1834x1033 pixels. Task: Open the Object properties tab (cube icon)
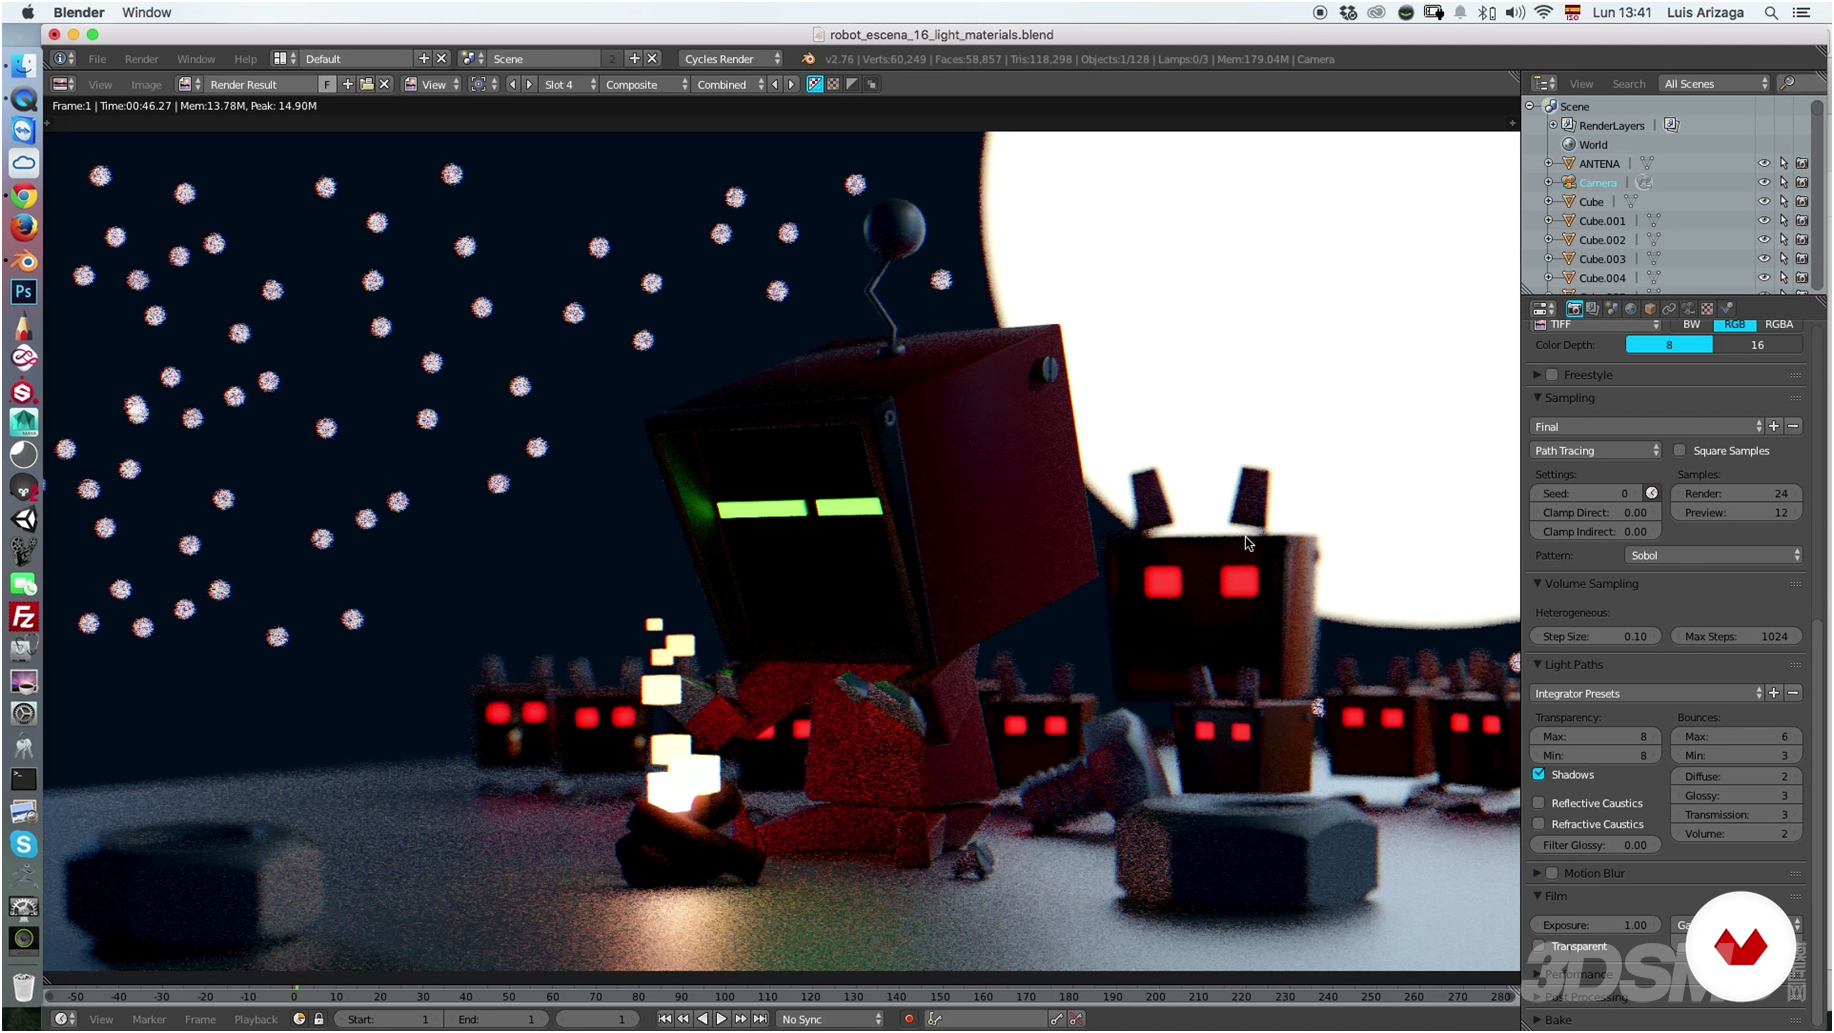coord(1650,309)
